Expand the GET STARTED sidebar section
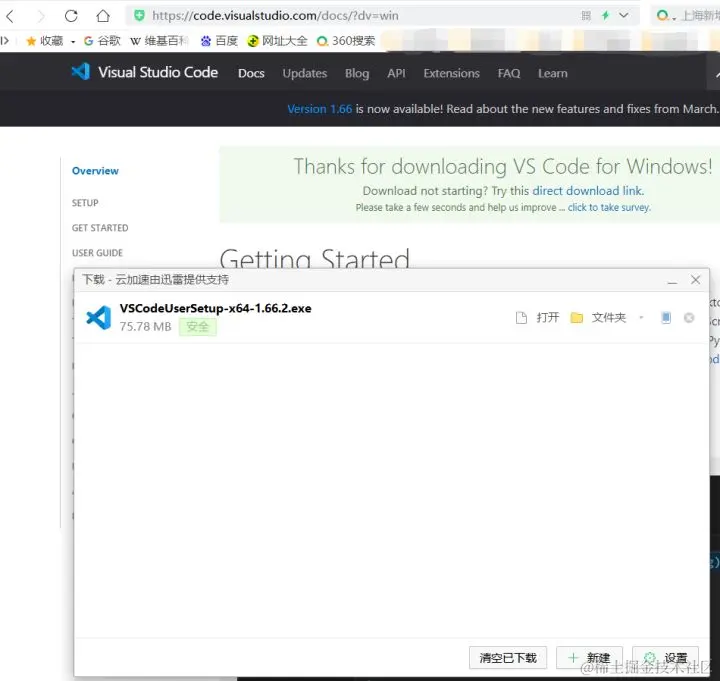 [x=100, y=228]
